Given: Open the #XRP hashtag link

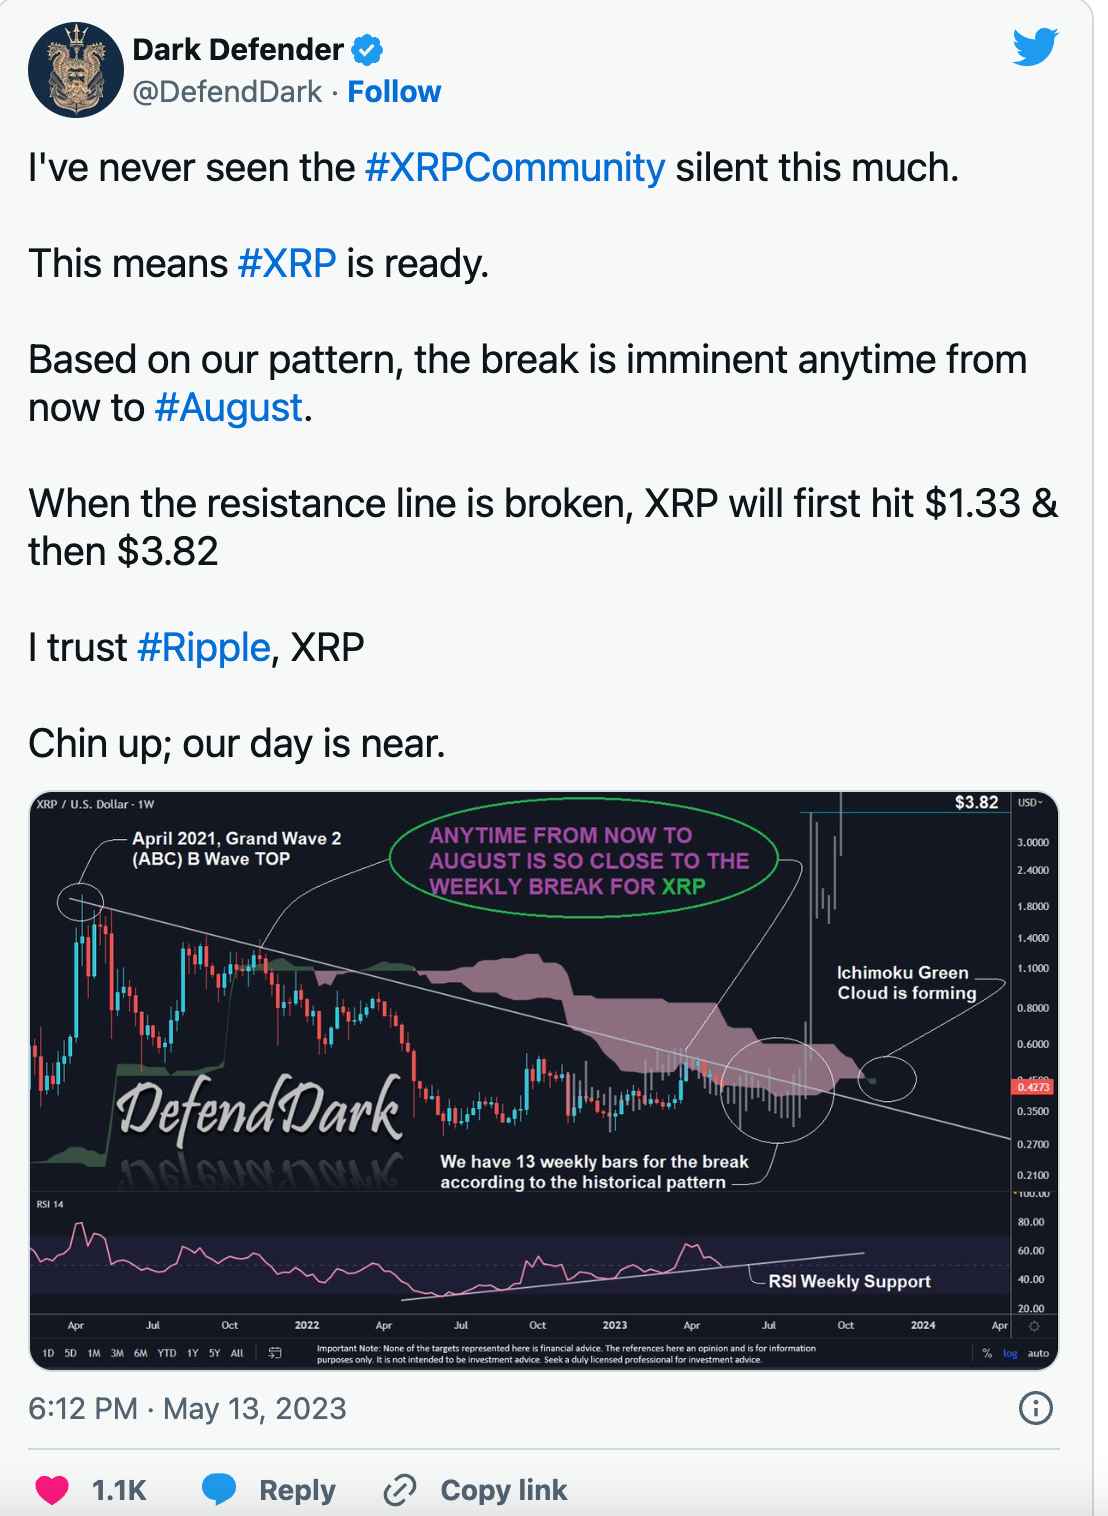Looking at the screenshot, I should coord(287,263).
